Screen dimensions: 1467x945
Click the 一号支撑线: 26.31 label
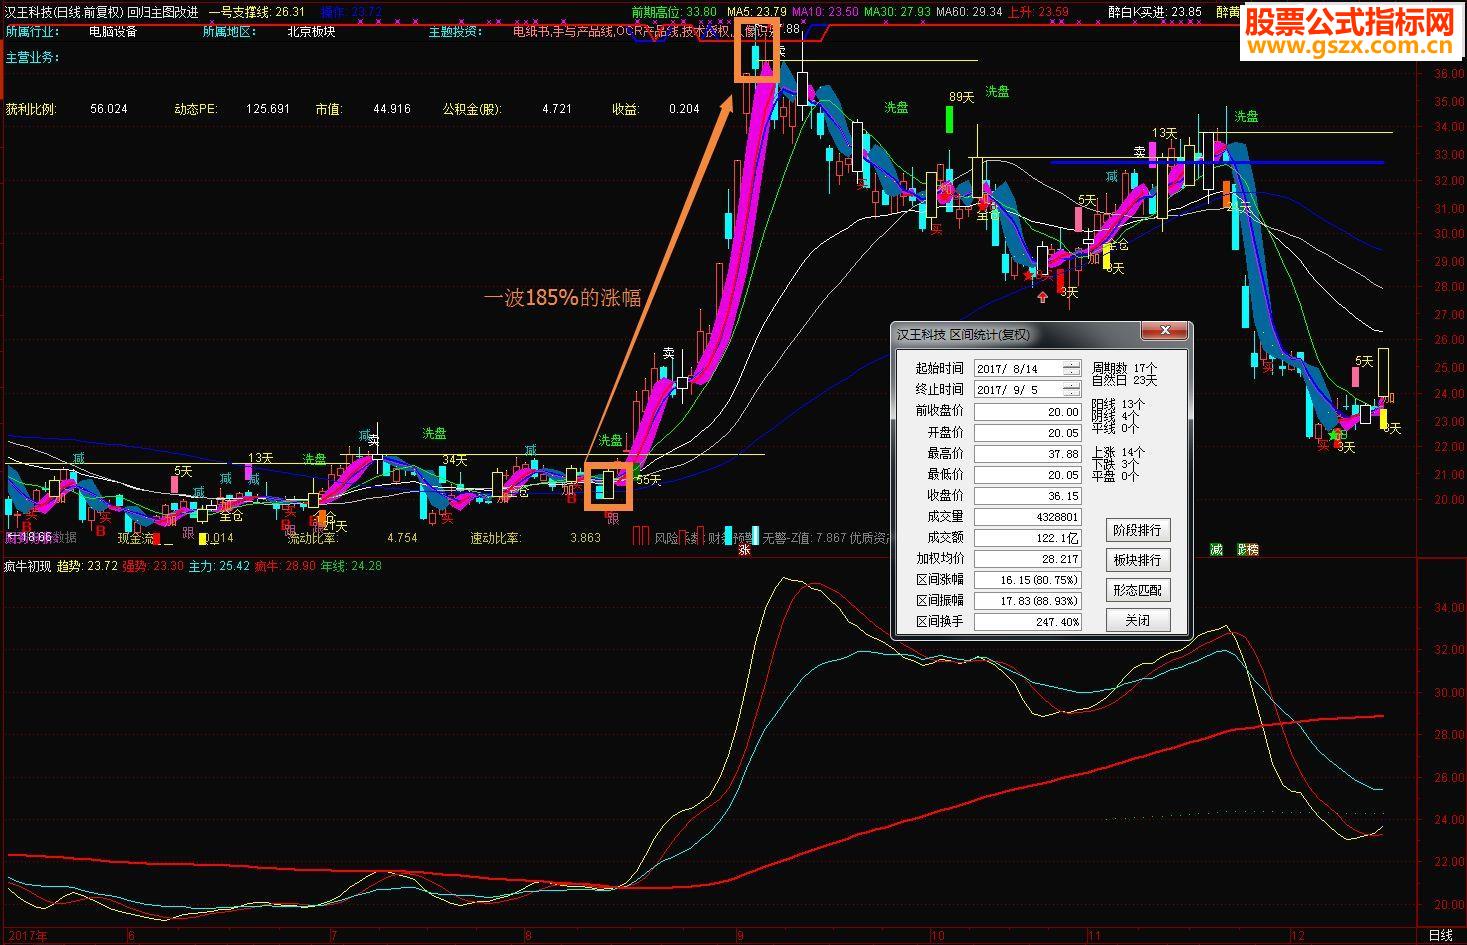coord(256,12)
